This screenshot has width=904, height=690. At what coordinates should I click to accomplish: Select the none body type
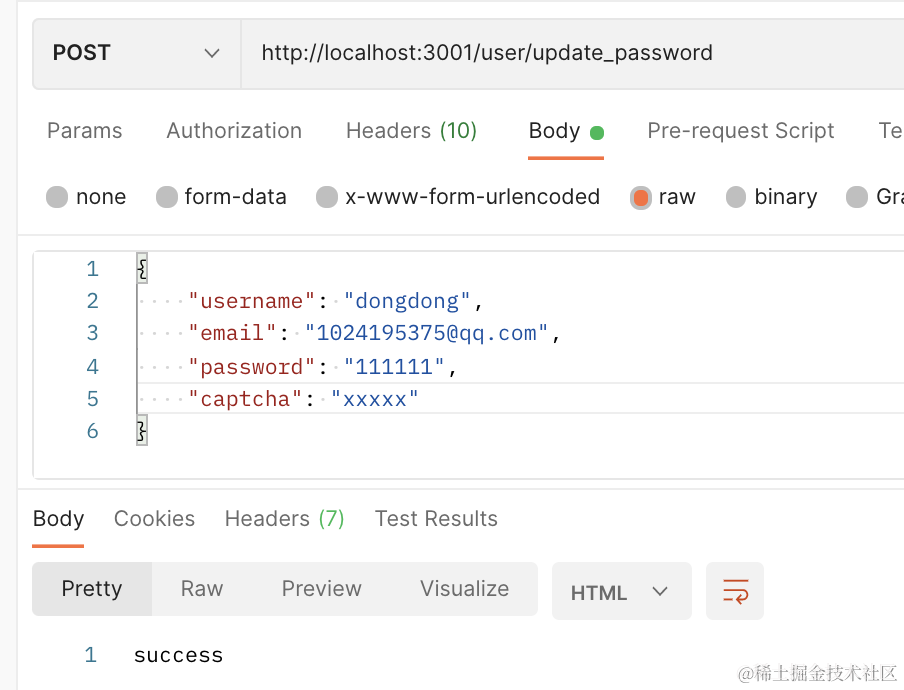coord(58,197)
